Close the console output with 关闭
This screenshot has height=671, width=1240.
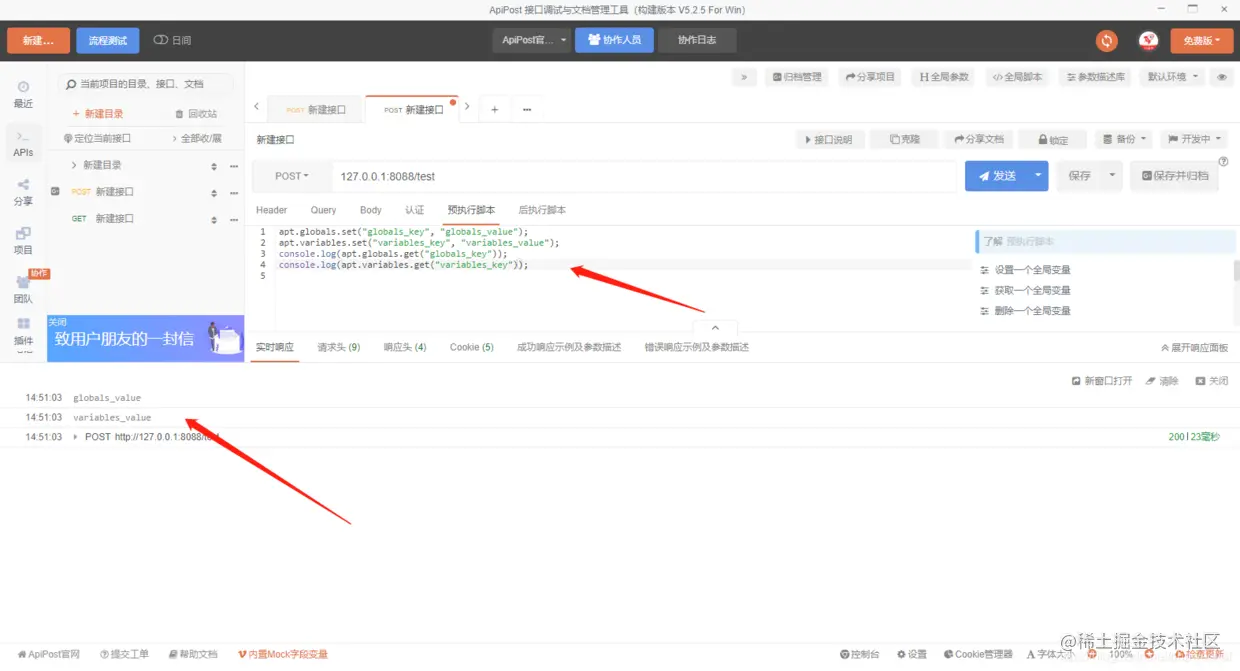click(x=1212, y=381)
